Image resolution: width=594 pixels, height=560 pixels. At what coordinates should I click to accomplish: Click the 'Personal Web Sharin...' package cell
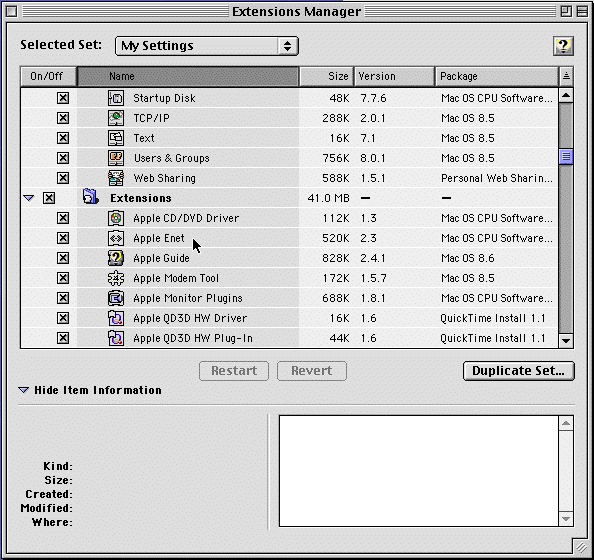[497, 178]
